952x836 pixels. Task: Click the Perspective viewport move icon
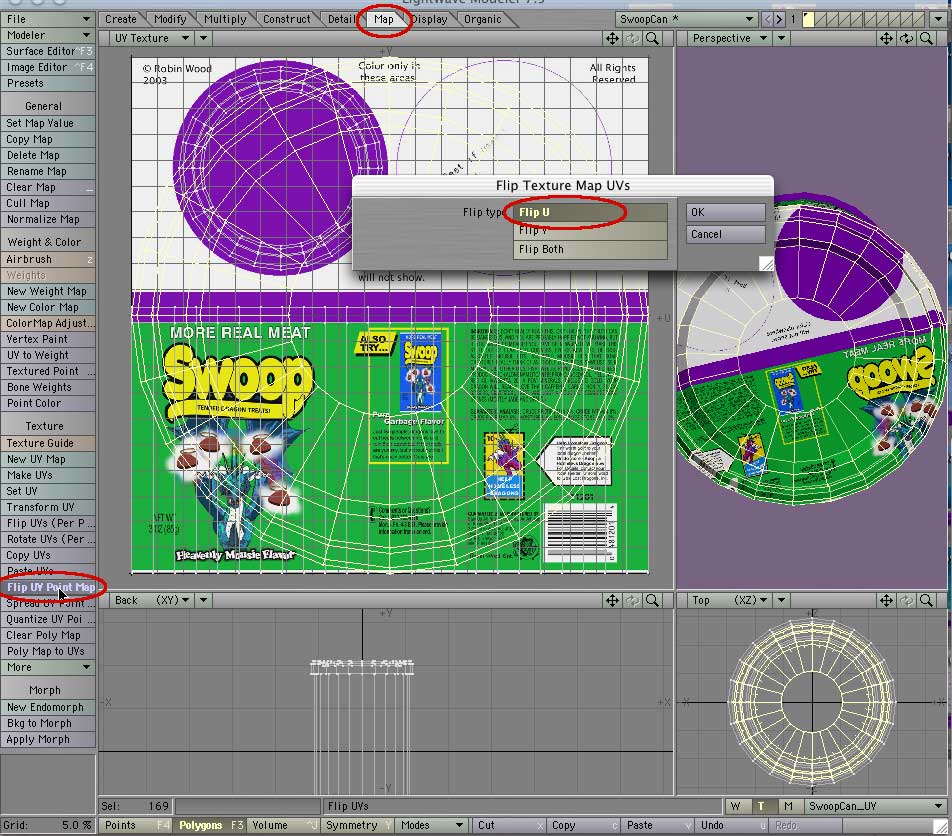[x=886, y=39]
